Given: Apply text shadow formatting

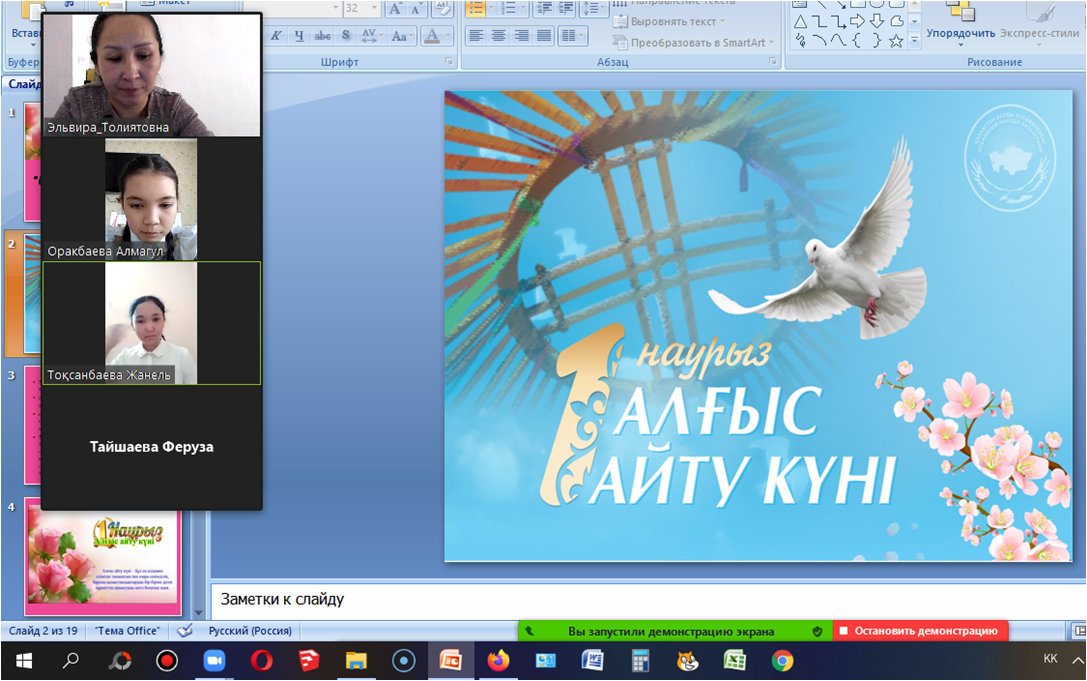Looking at the screenshot, I should pyautogui.click(x=346, y=36).
